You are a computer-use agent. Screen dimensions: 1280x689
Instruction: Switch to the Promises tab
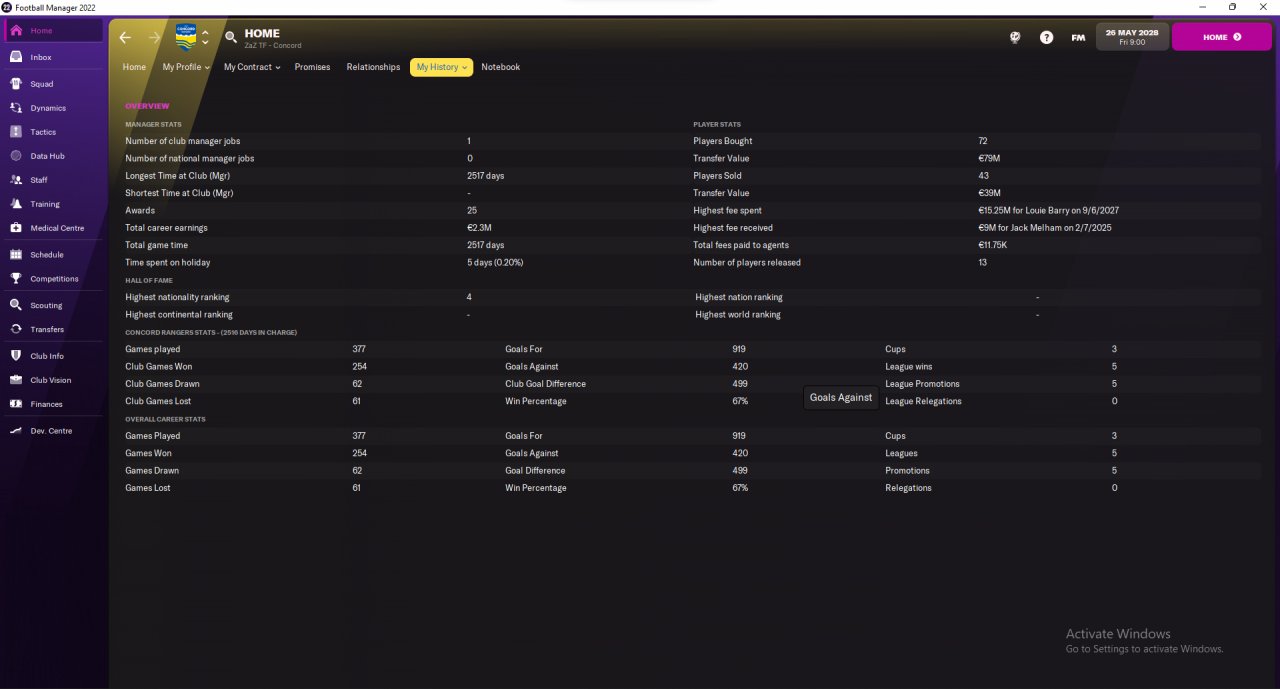[x=312, y=67]
